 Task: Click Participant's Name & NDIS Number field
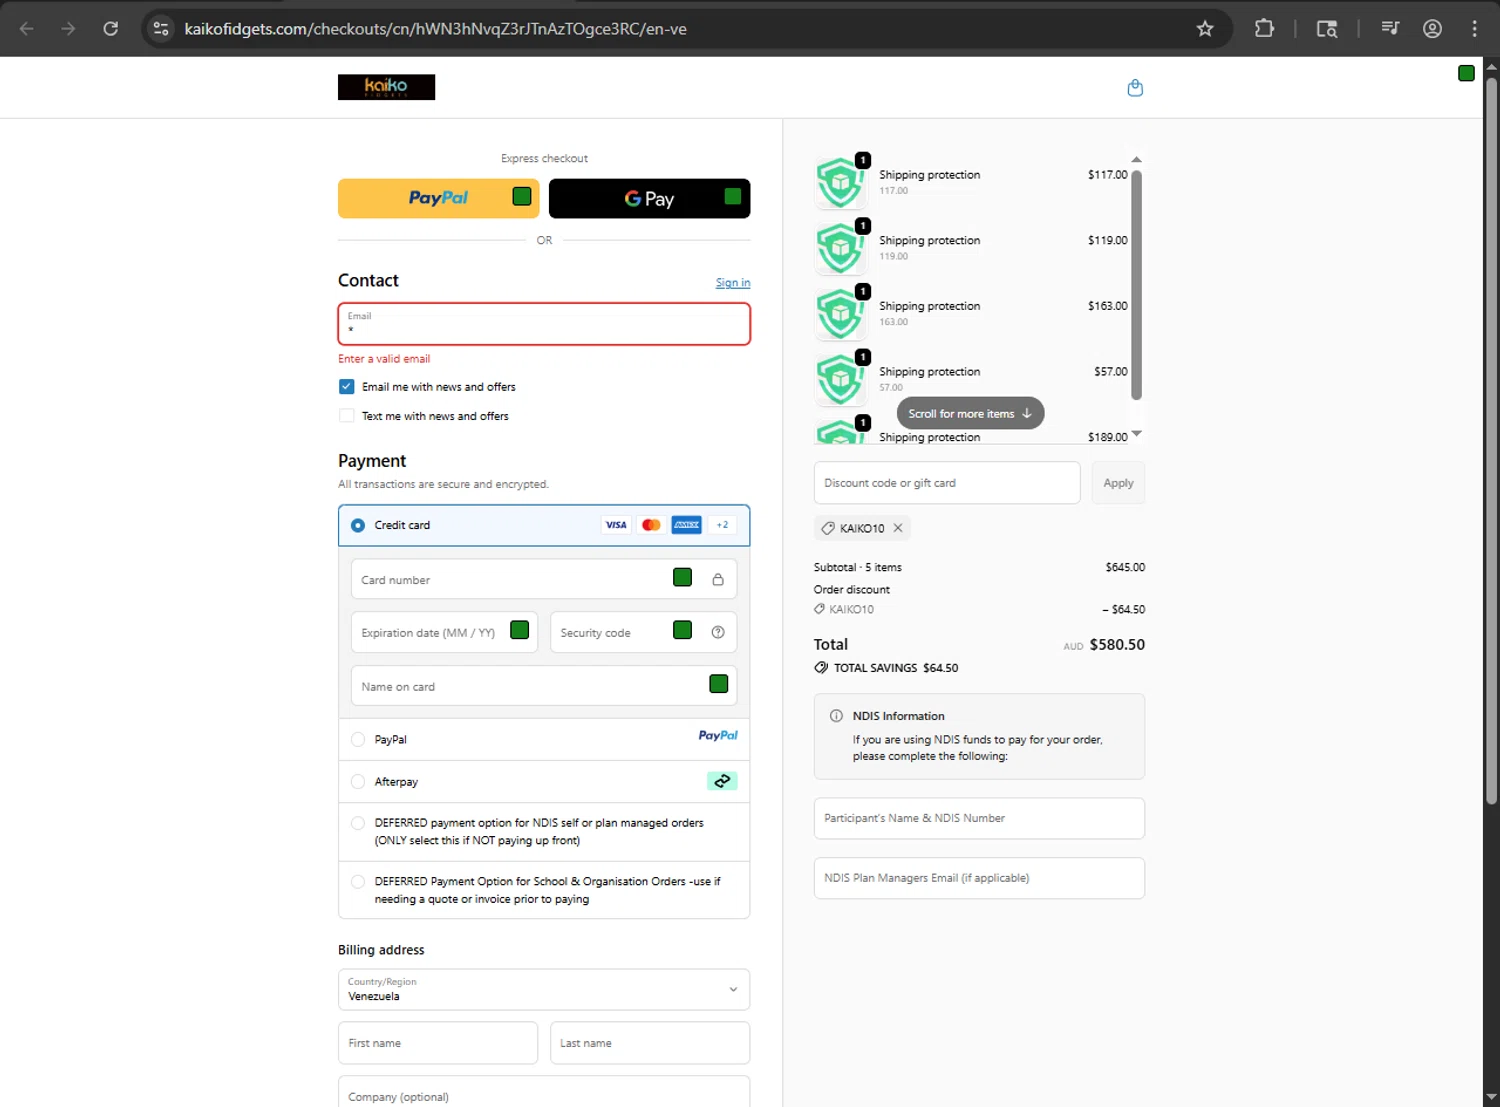[979, 818]
